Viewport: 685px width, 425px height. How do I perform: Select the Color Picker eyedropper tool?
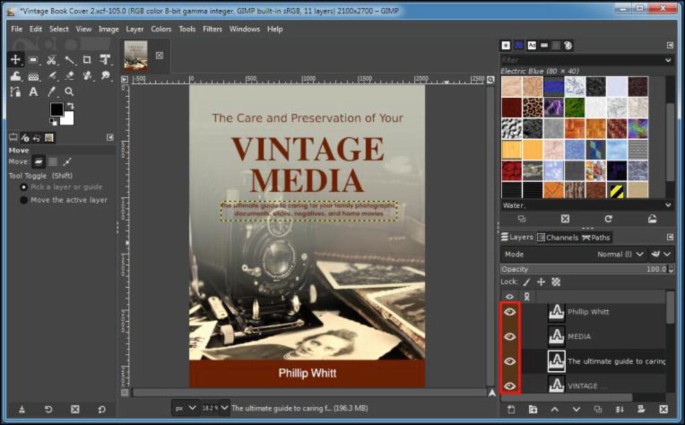pyautogui.click(x=52, y=92)
